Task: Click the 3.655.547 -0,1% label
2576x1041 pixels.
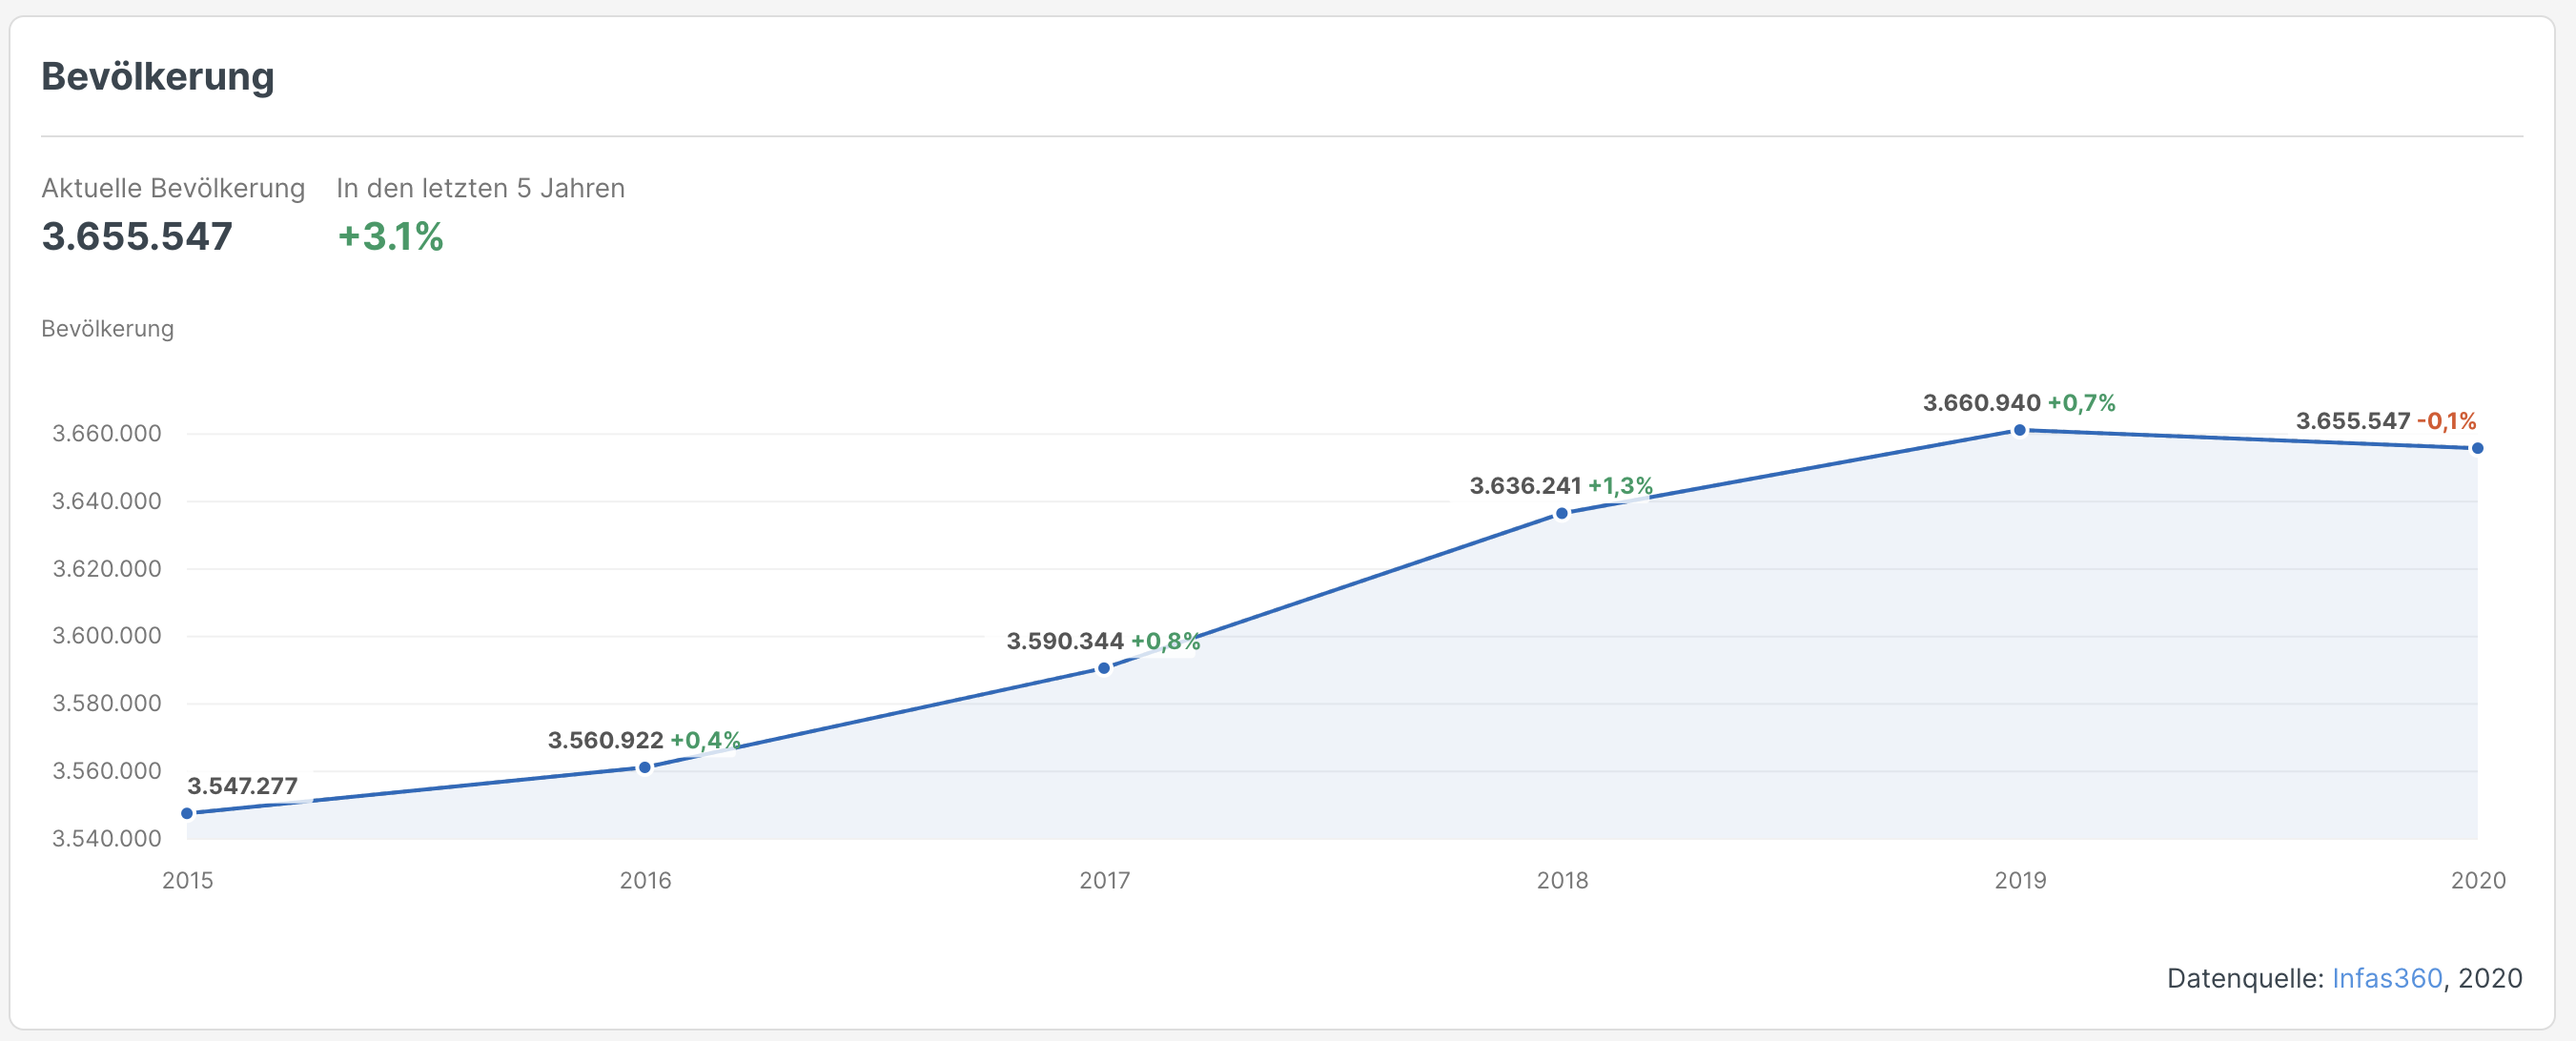Action: (x=2385, y=421)
